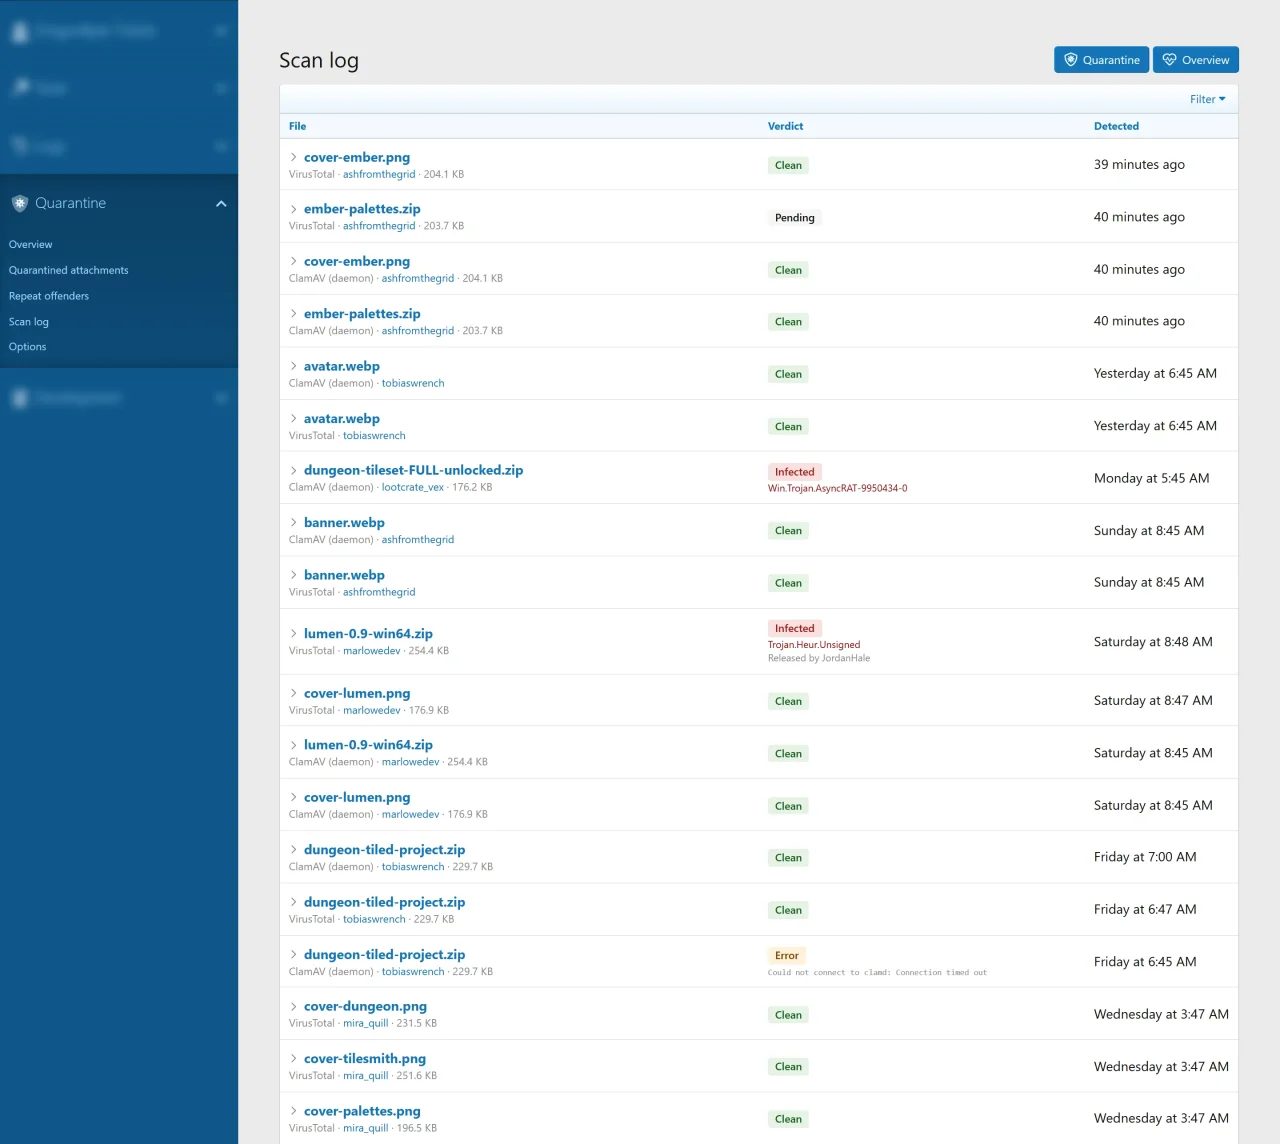Expand the errored dungeon-tiled-project.zip row chevron
Viewport: 1280px width, 1144px height.
coord(293,954)
